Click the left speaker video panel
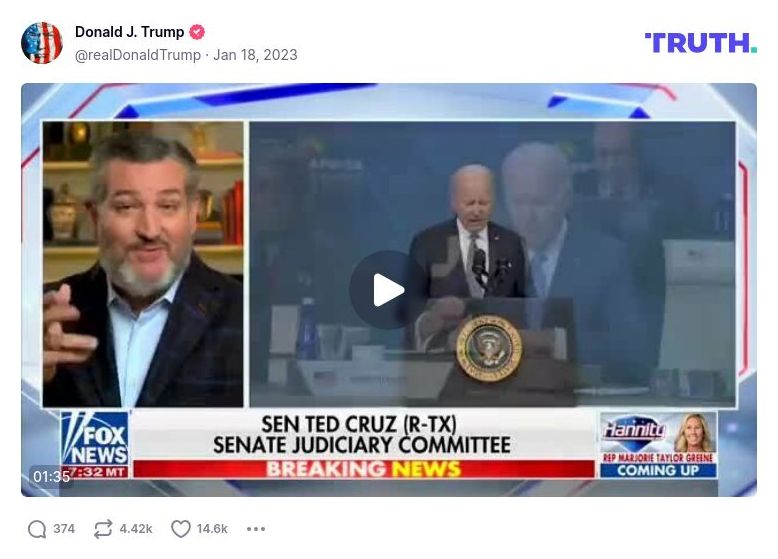778x559 pixels. (143, 264)
